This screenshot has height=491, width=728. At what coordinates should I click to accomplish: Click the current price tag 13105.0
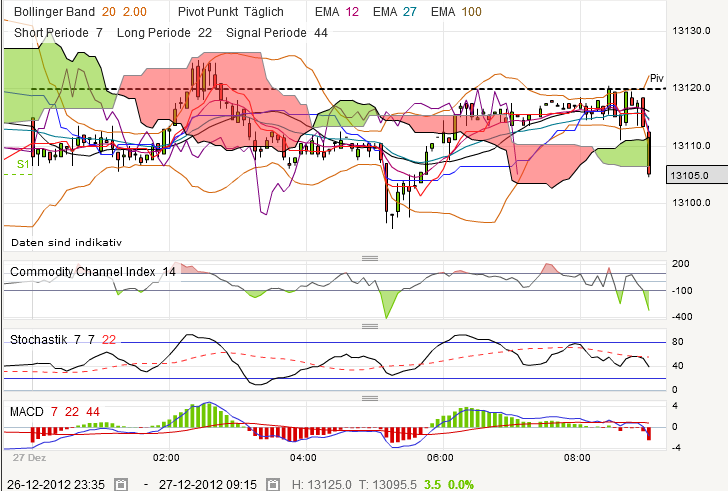696,175
